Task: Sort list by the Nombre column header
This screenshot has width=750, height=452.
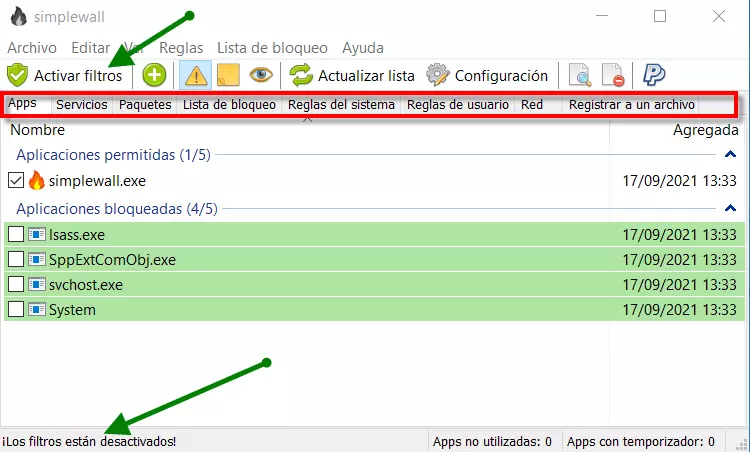Action: (x=38, y=130)
